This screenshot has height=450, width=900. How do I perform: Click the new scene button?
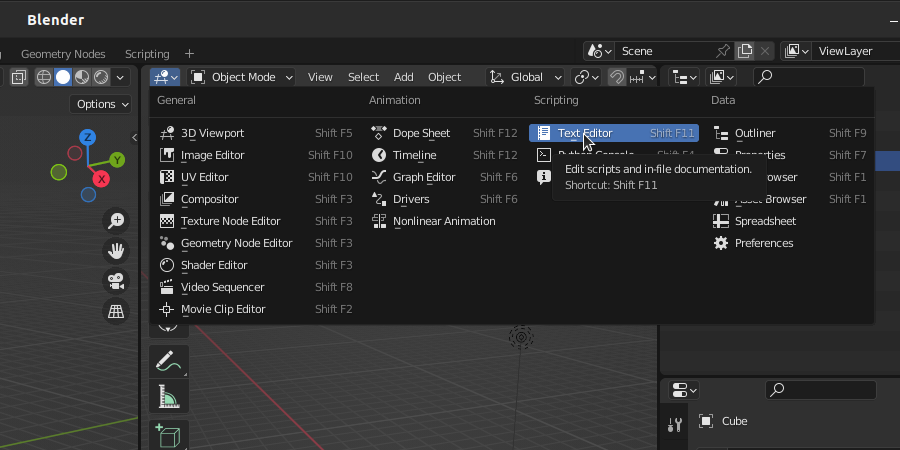pos(745,51)
